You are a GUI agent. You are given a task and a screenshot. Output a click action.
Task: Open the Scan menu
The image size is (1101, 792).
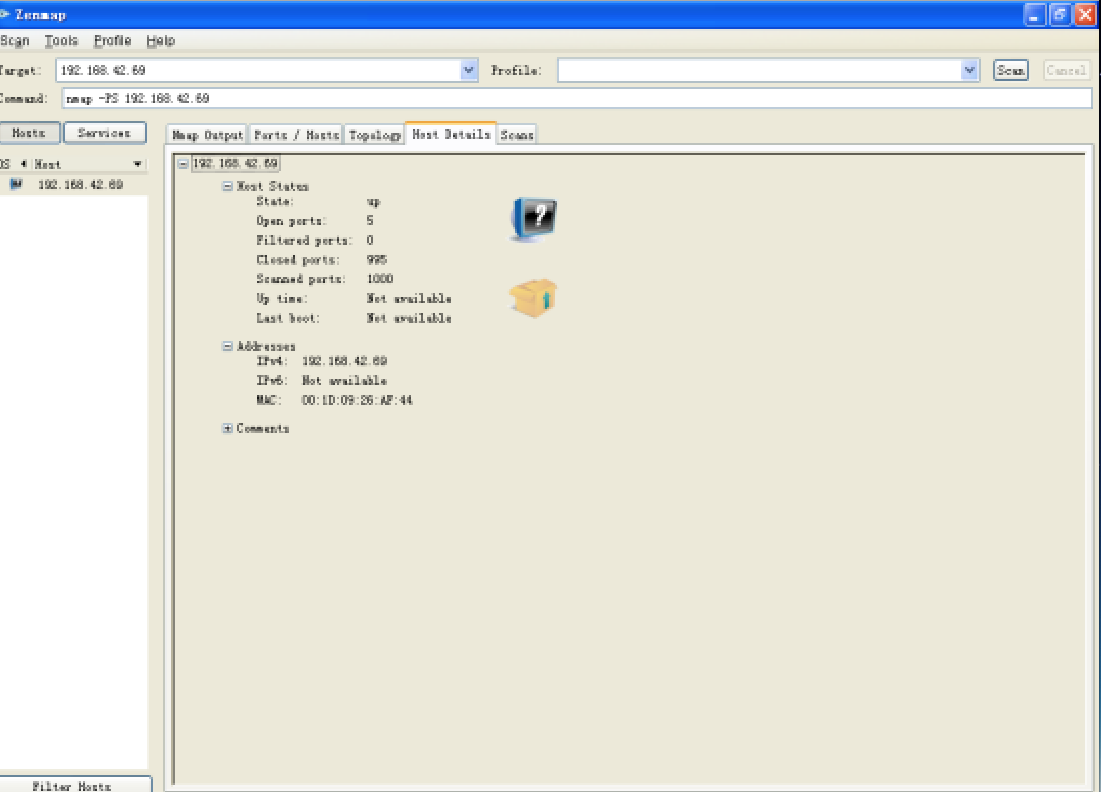click(x=15, y=41)
